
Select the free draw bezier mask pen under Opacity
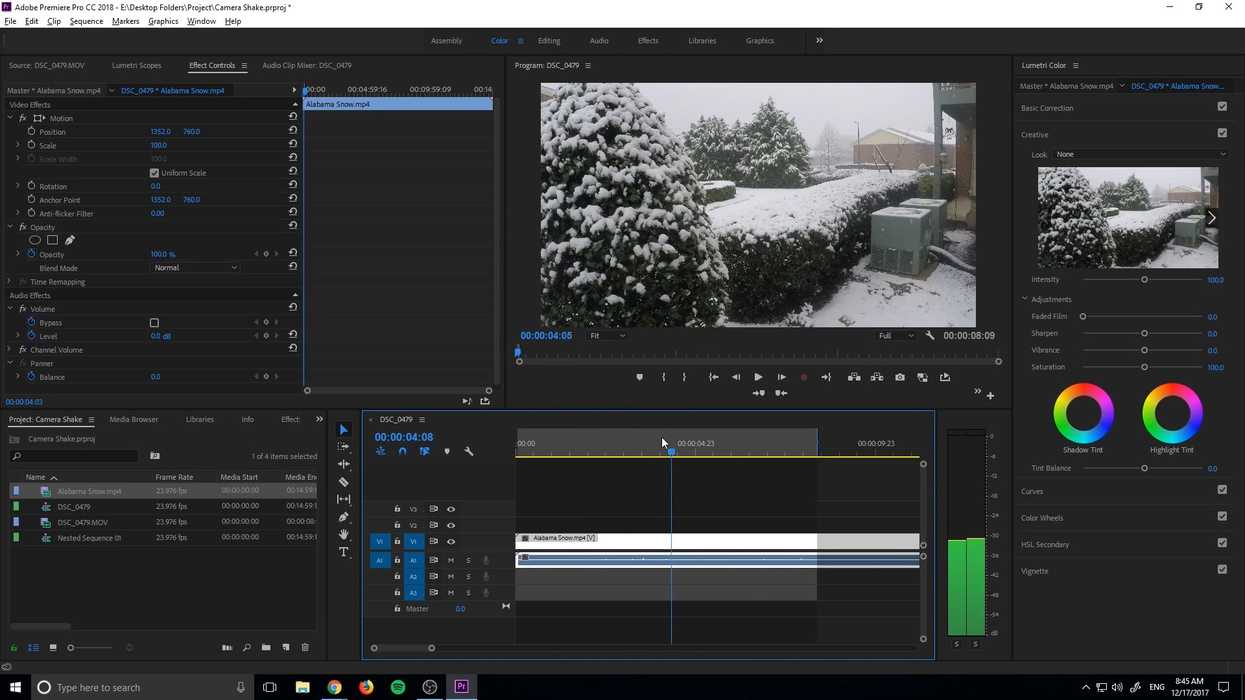(x=70, y=240)
